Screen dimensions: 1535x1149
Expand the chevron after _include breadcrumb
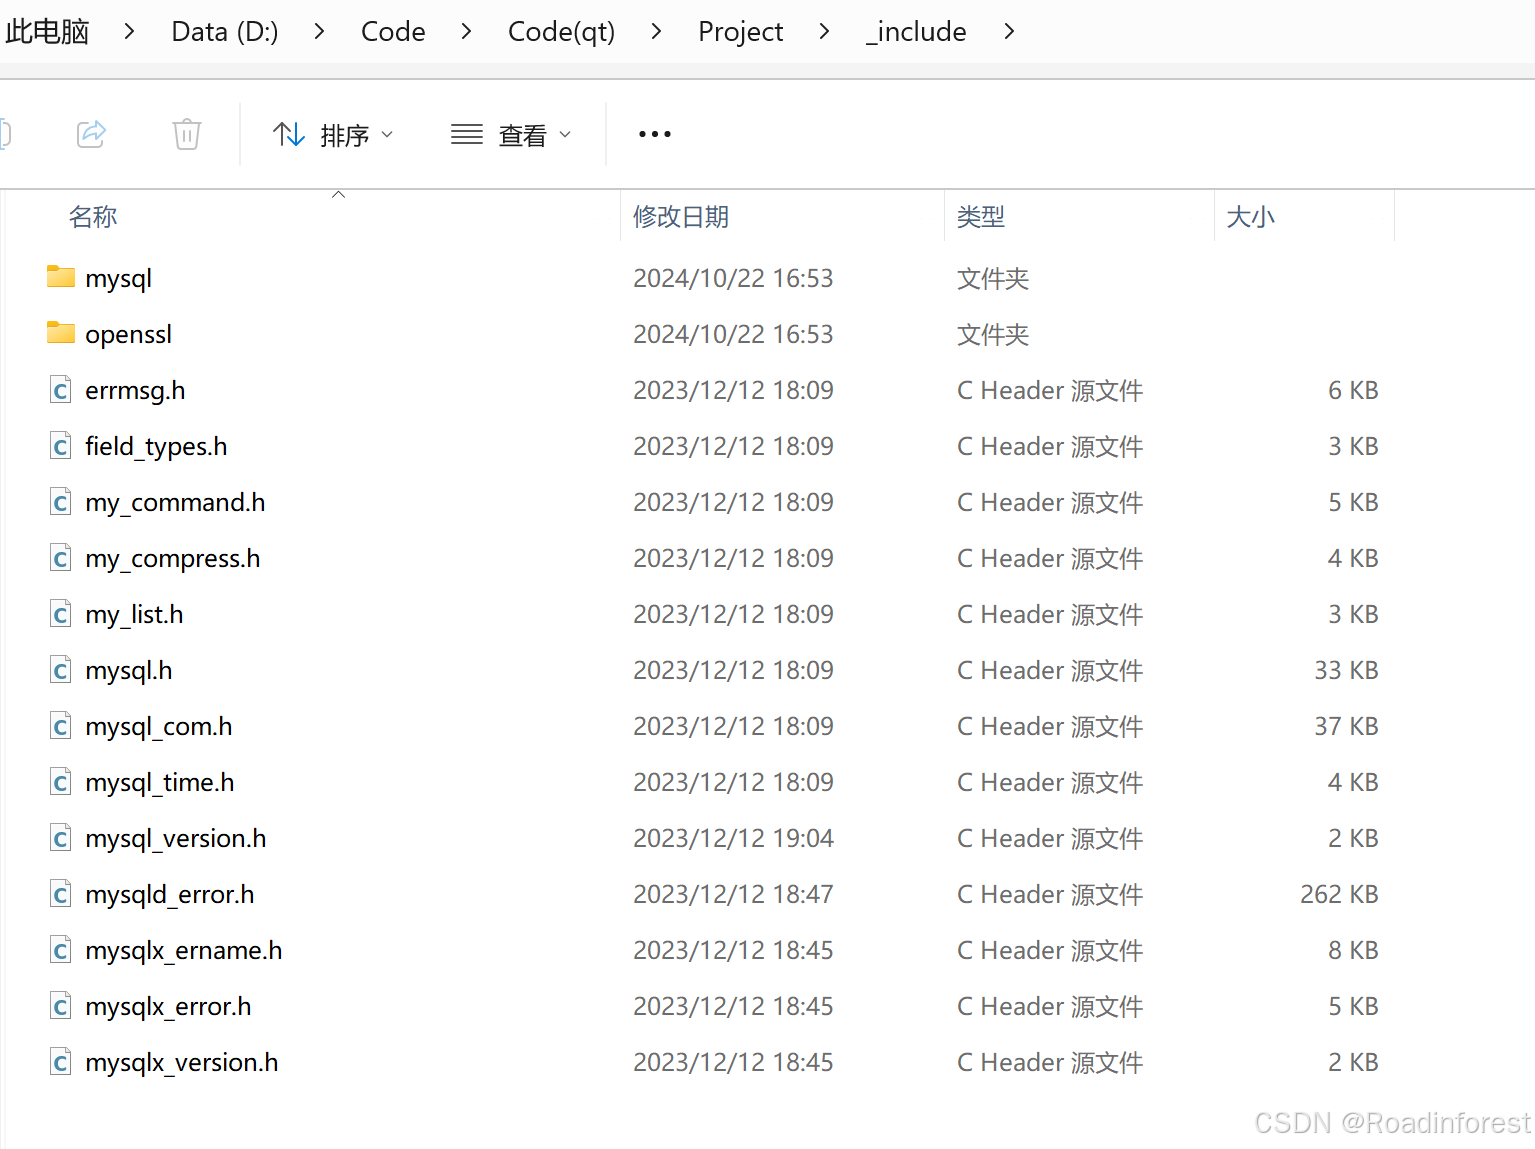(1009, 32)
